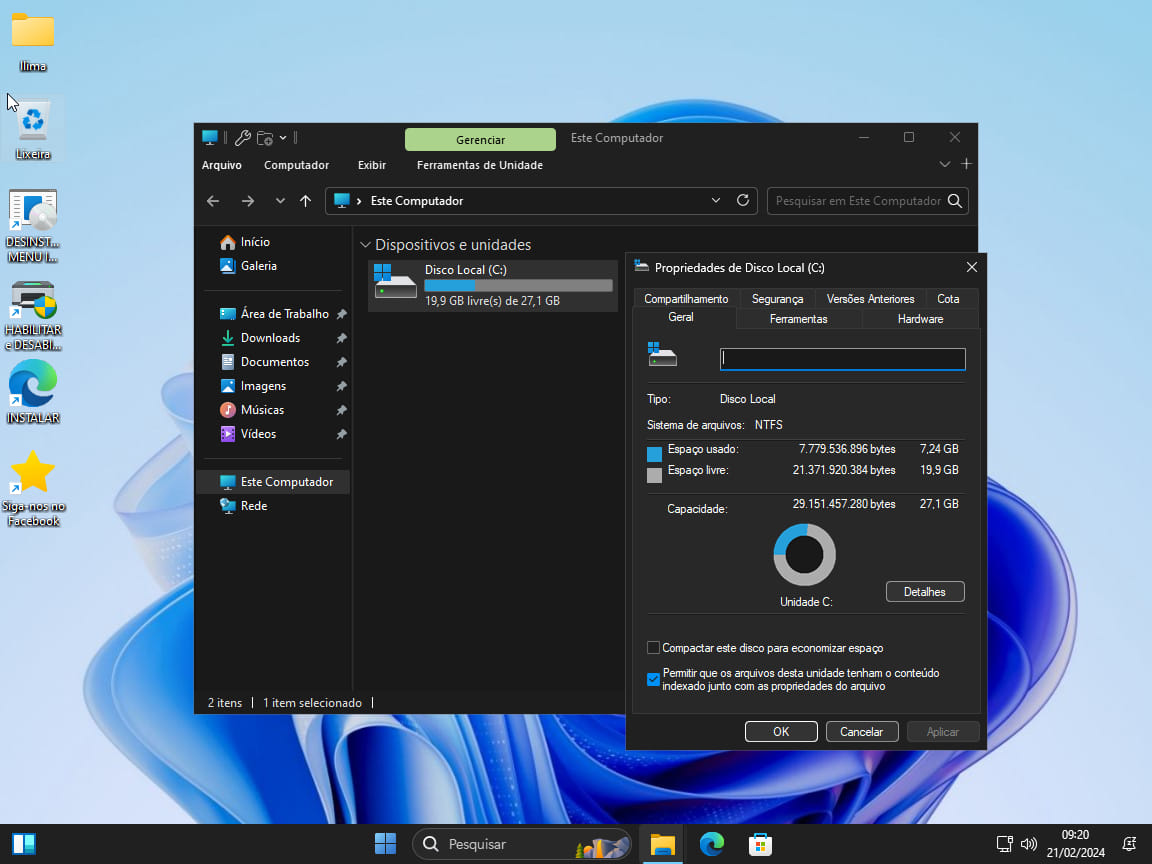Image resolution: width=1152 pixels, height=864 pixels.
Task: Enable Compactar este disco checkbox
Action: pyautogui.click(x=654, y=648)
